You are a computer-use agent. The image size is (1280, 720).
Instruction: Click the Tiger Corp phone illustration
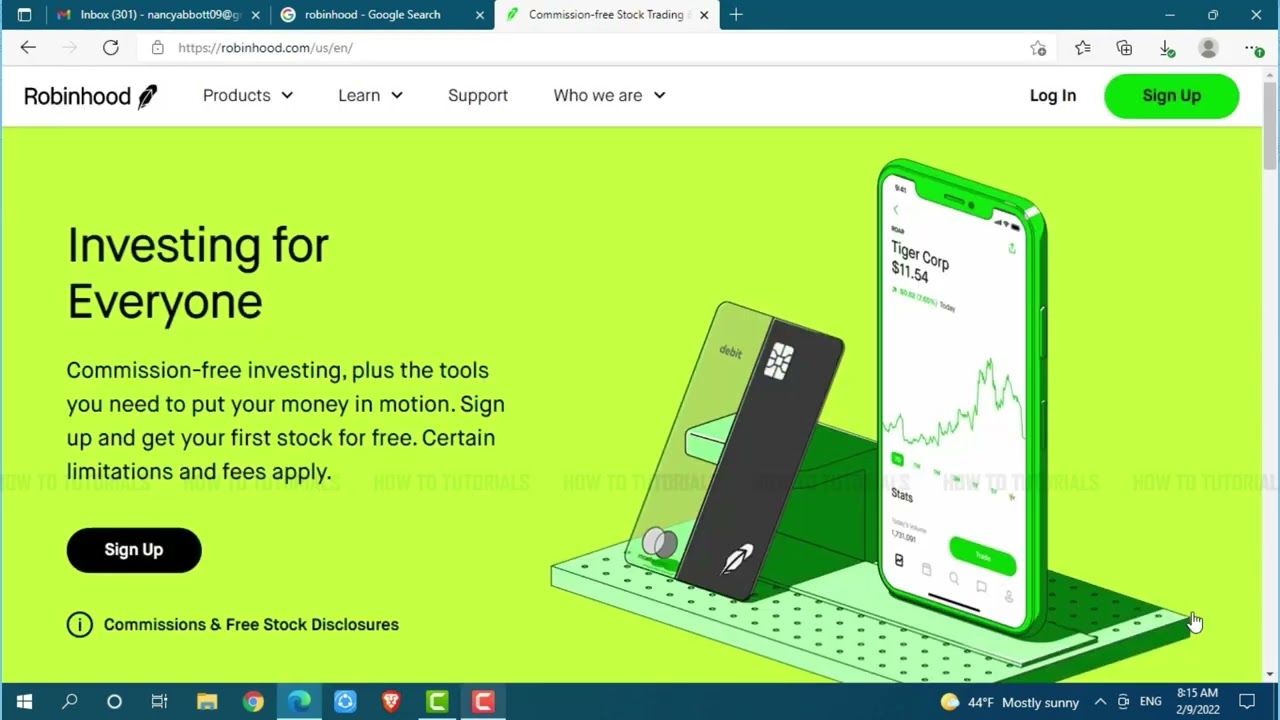pos(962,400)
